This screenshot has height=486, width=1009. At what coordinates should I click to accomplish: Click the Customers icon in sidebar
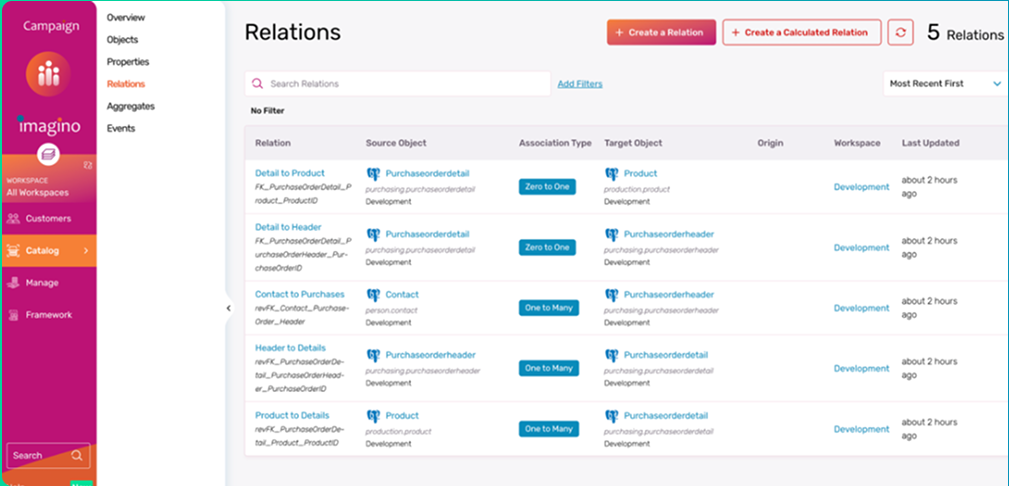point(14,218)
